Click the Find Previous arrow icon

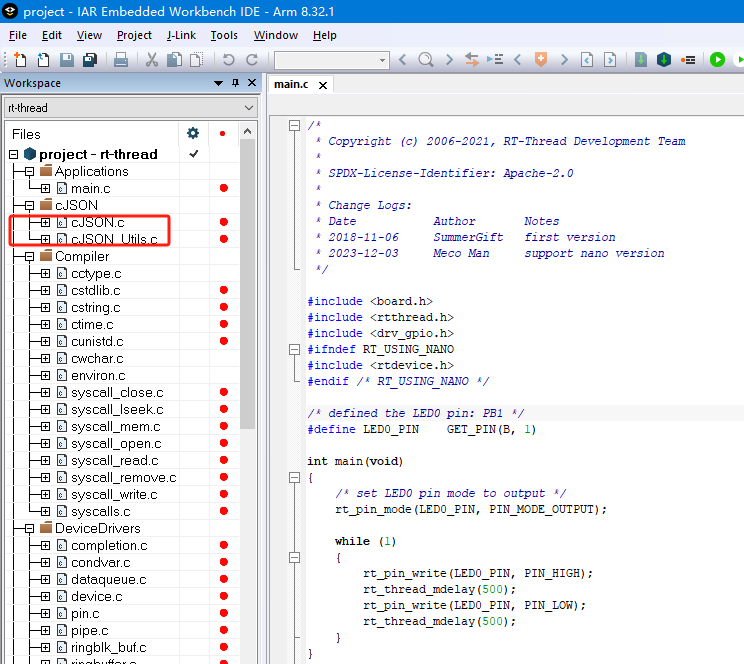pos(402,60)
